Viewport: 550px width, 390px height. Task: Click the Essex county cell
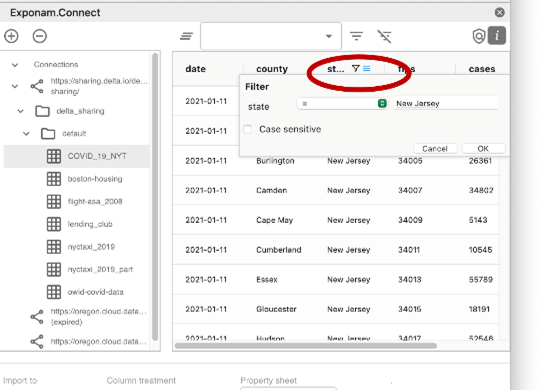pos(267,280)
